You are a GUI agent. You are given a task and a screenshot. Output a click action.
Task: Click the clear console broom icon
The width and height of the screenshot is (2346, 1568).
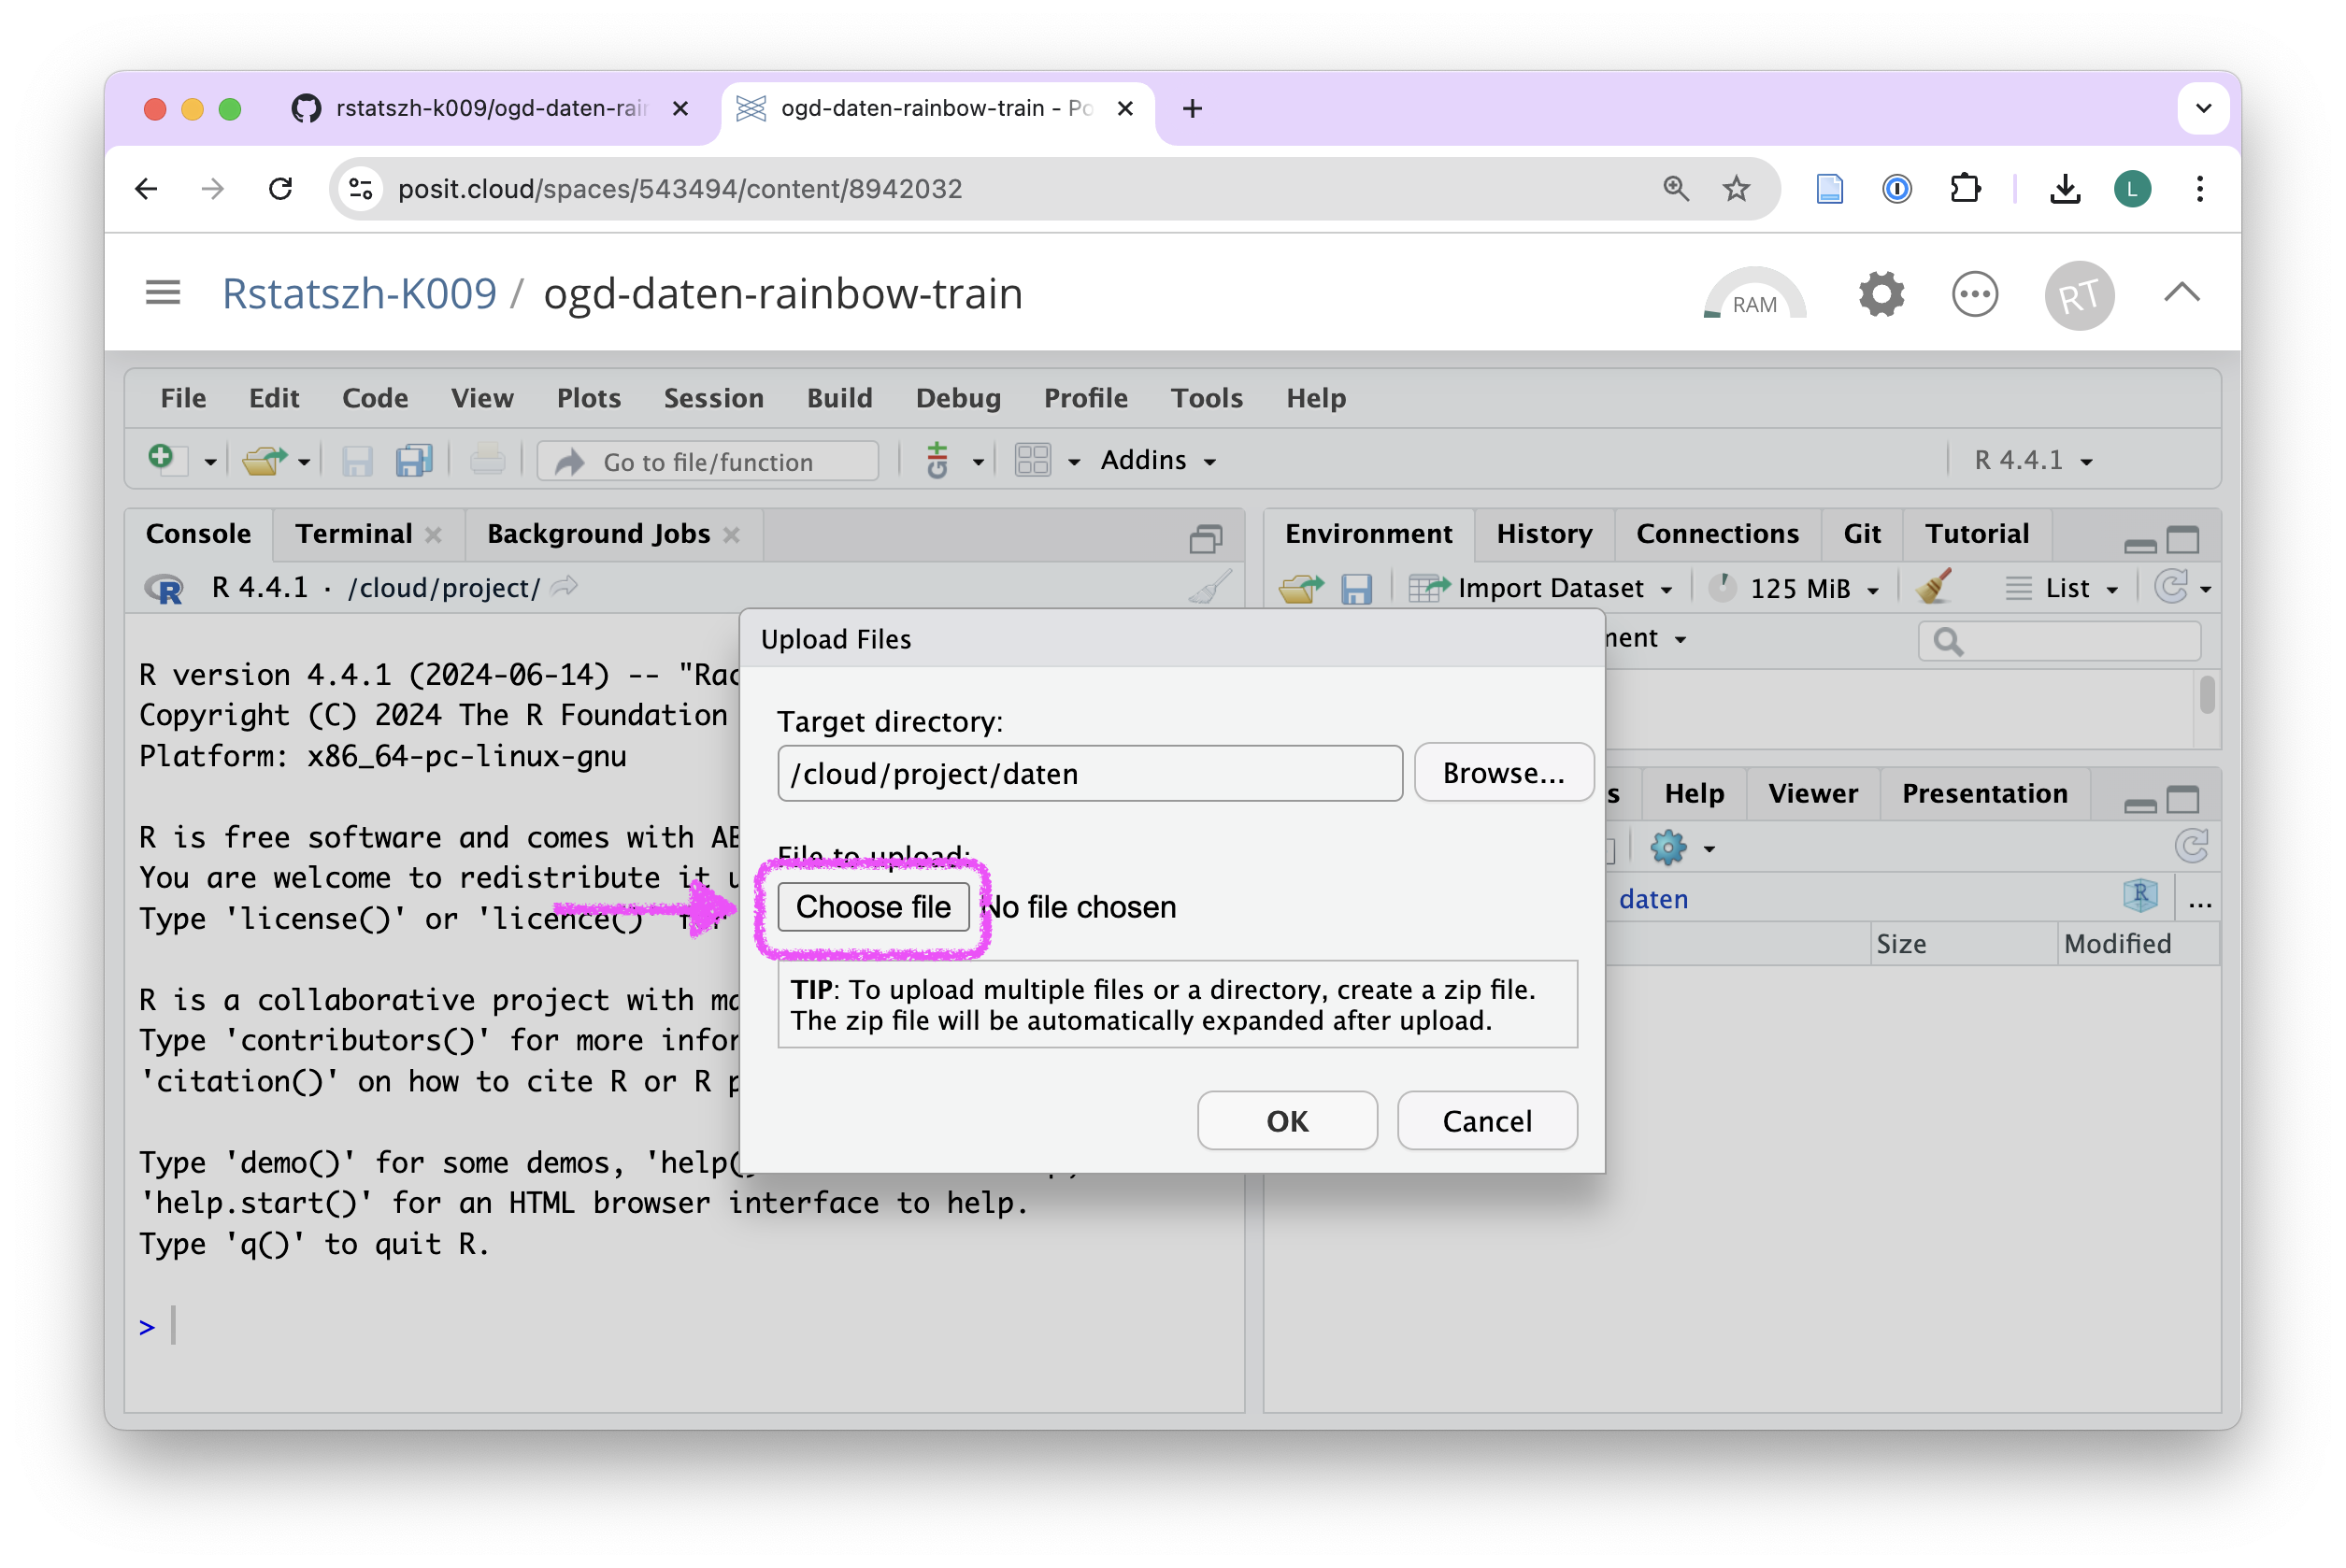[1209, 588]
